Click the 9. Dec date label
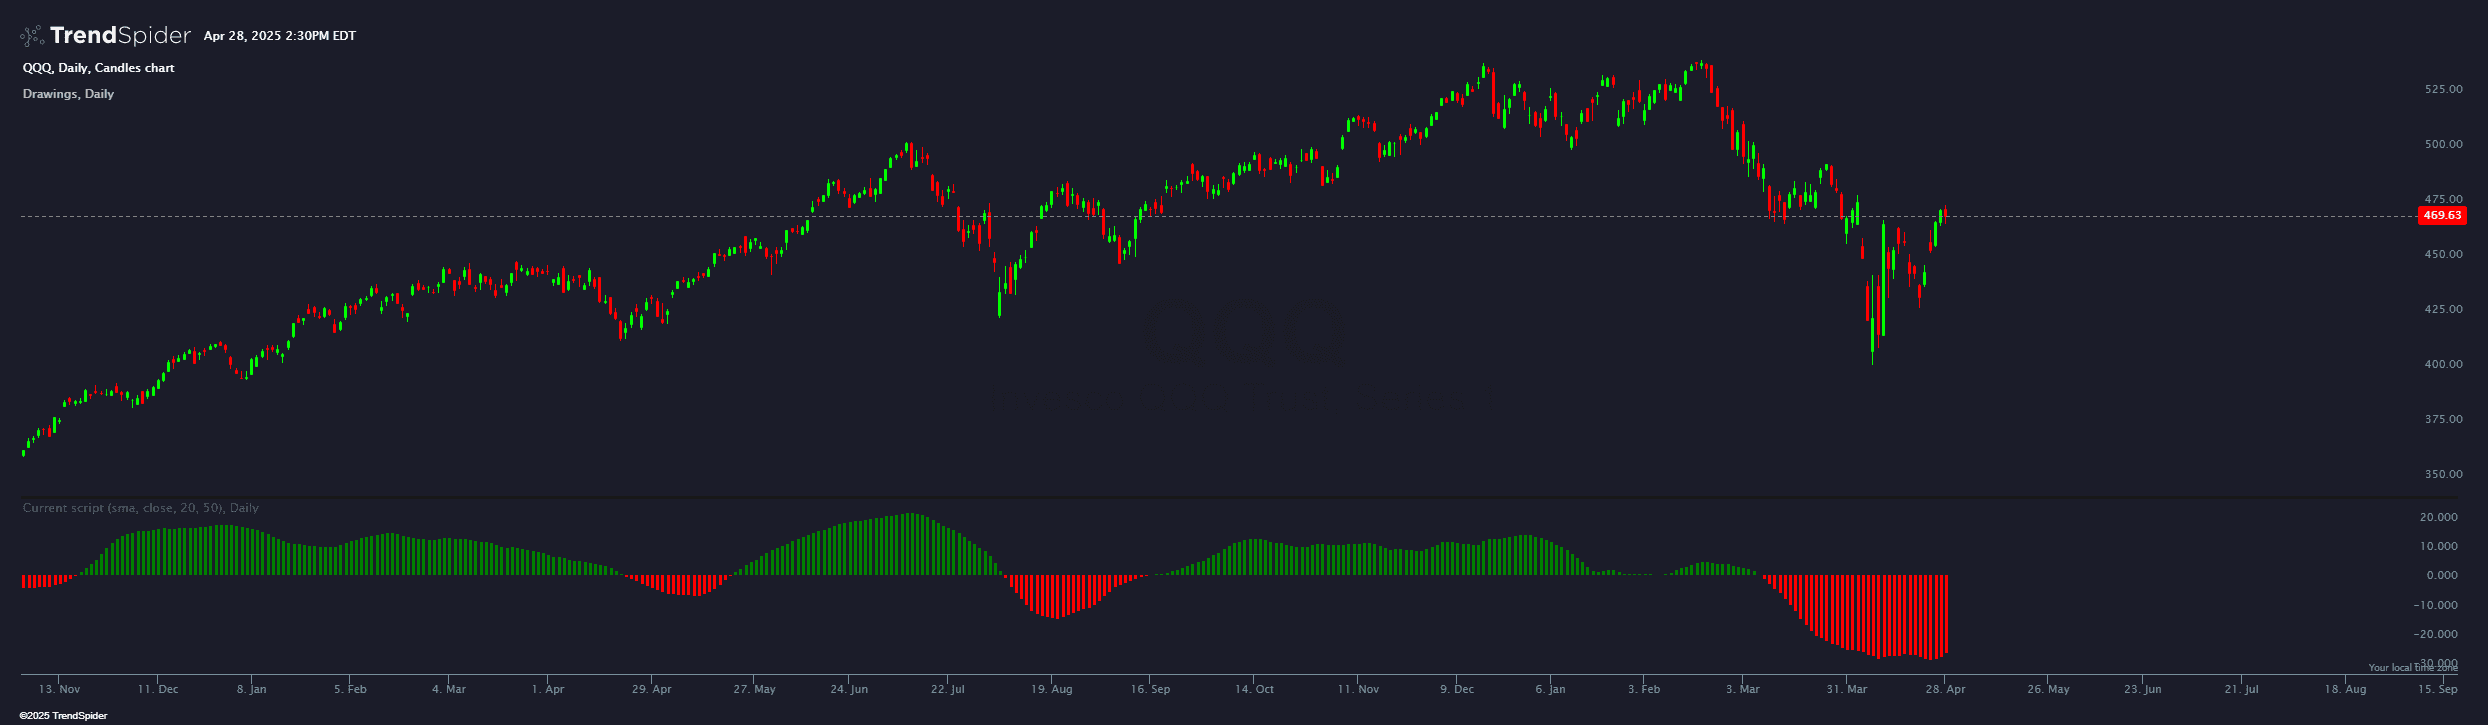 click(1457, 689)
